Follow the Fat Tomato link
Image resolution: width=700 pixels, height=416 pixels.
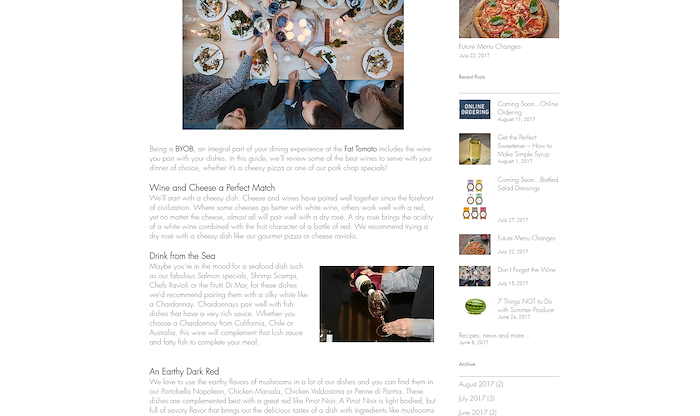click(x=360, y=149)
